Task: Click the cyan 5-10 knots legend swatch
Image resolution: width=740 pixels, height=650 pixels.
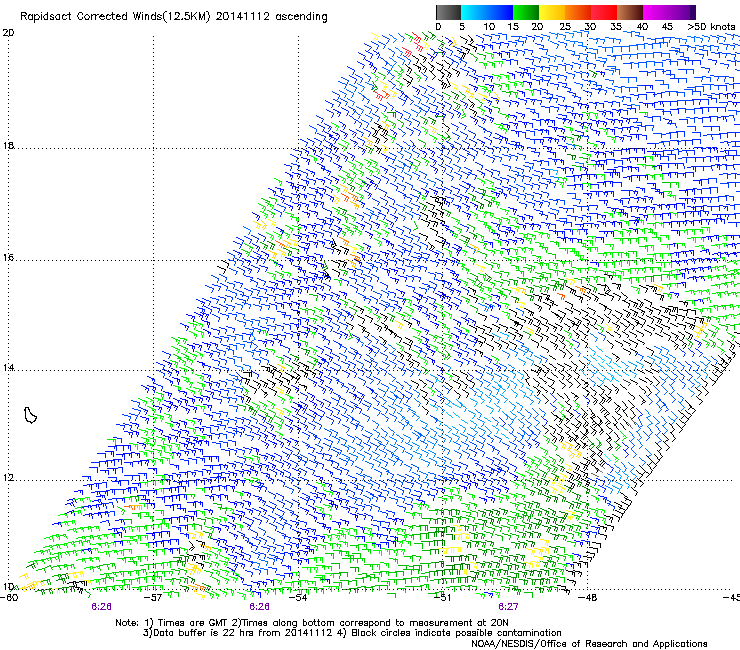Action: point(474,12)
